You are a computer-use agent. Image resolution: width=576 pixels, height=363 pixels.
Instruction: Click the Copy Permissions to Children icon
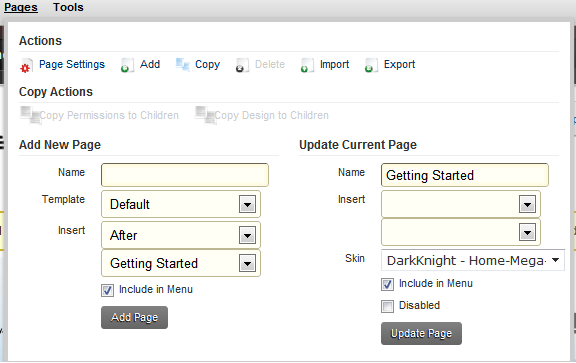(30, 115)
